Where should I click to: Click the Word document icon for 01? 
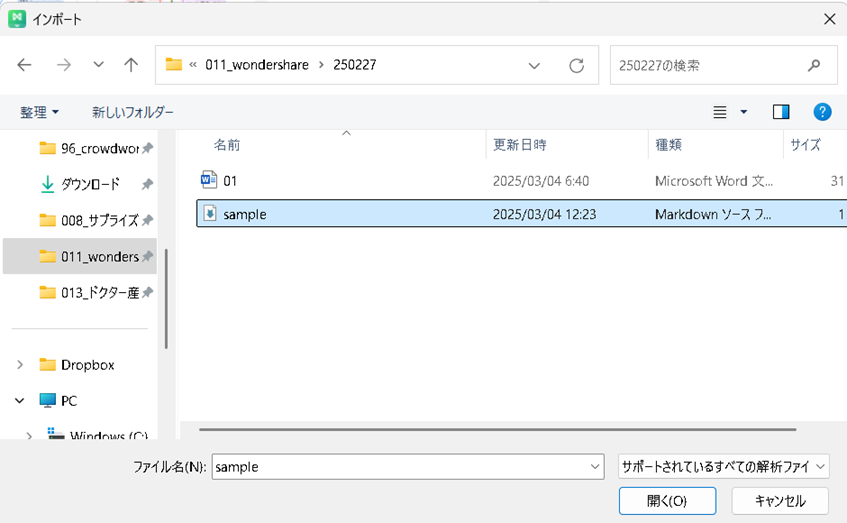click(209, 180)
